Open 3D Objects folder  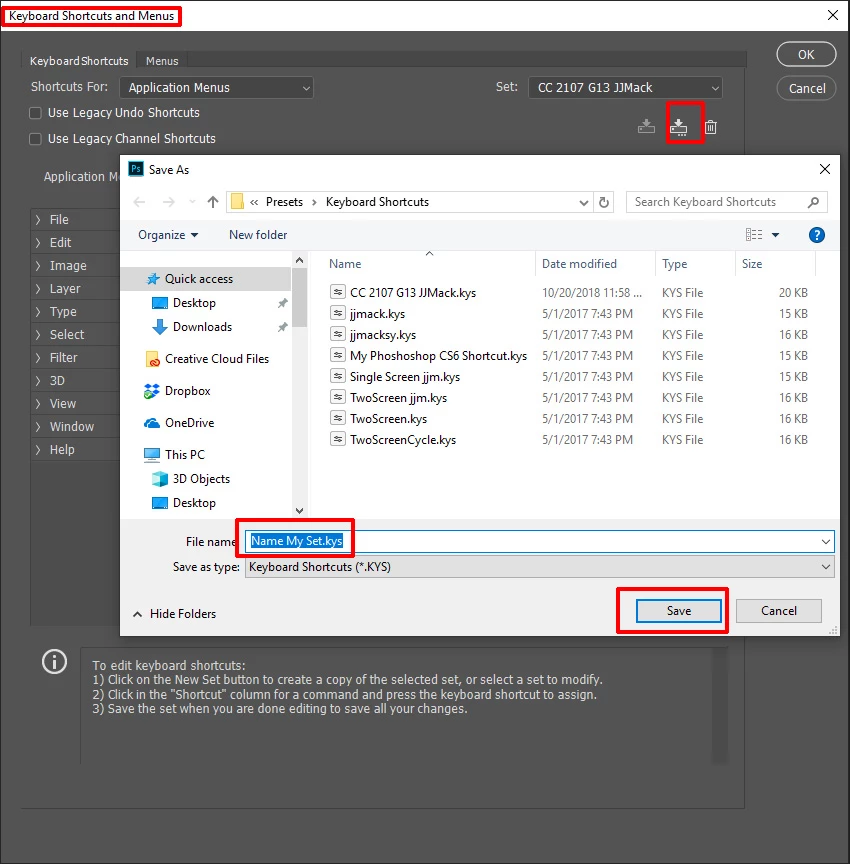[201, 479]
